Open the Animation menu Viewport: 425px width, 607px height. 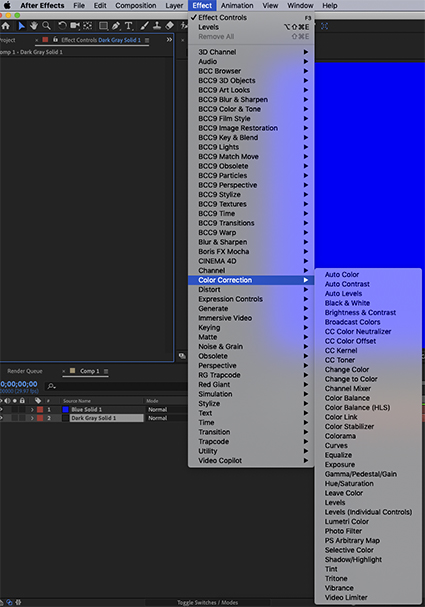tap(237, 5)
